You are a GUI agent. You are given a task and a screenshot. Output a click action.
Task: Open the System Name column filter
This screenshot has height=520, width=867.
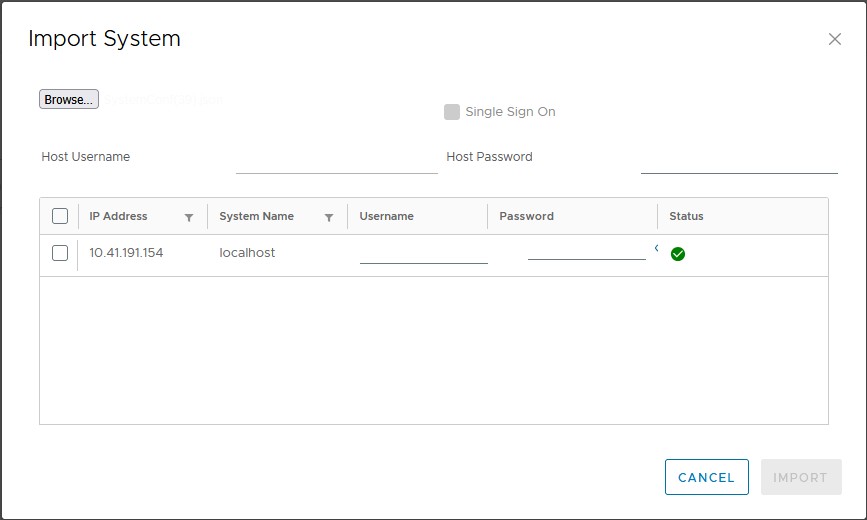click(329, 217)
